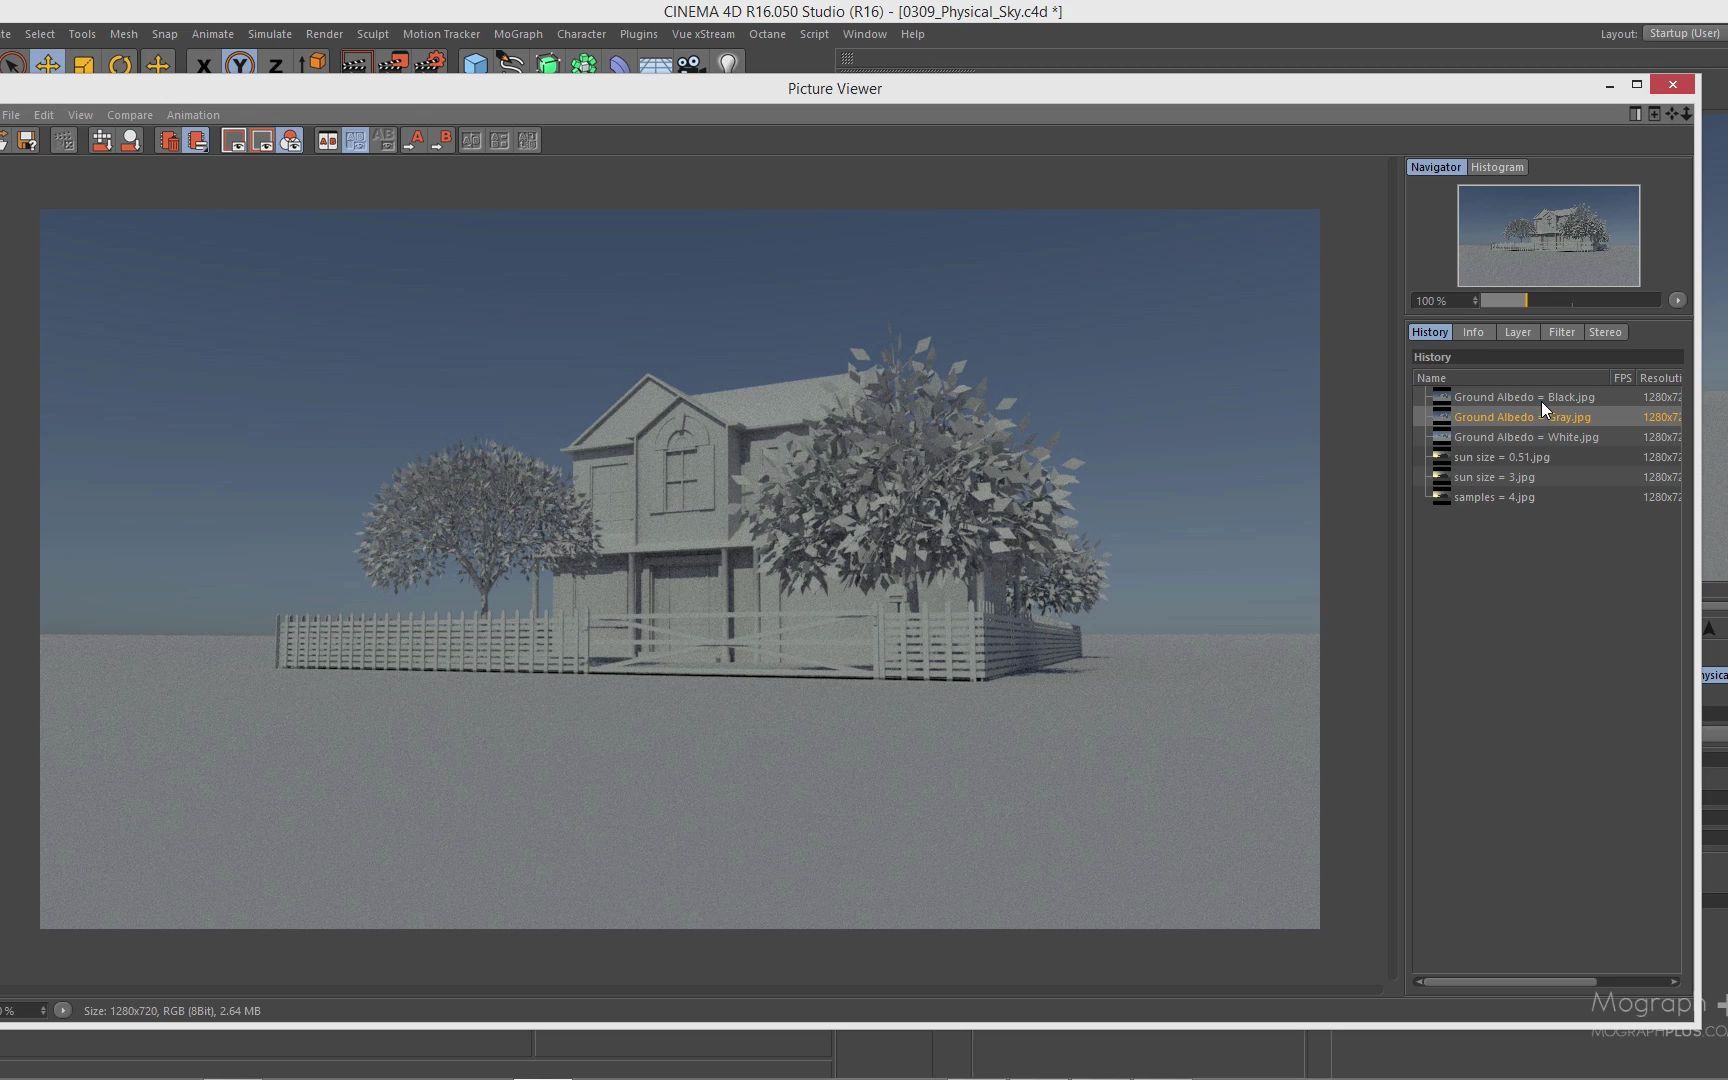1728x1080 pixels.
Task: Toggle AB Compare mode icon
Action: coord(327,141)
